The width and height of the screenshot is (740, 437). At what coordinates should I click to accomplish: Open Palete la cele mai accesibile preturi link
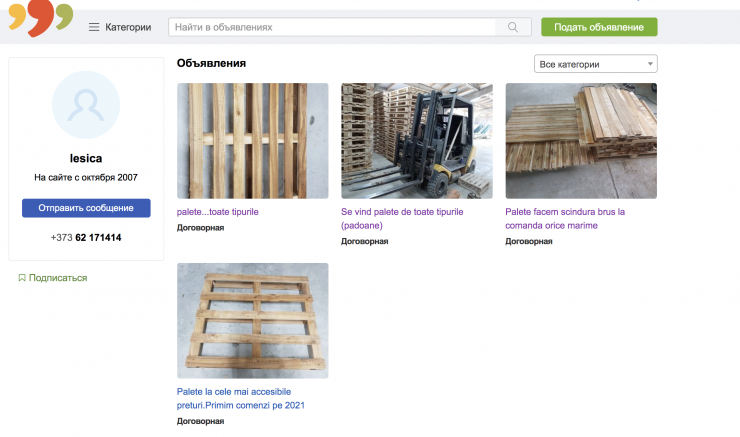click(241, 398)
